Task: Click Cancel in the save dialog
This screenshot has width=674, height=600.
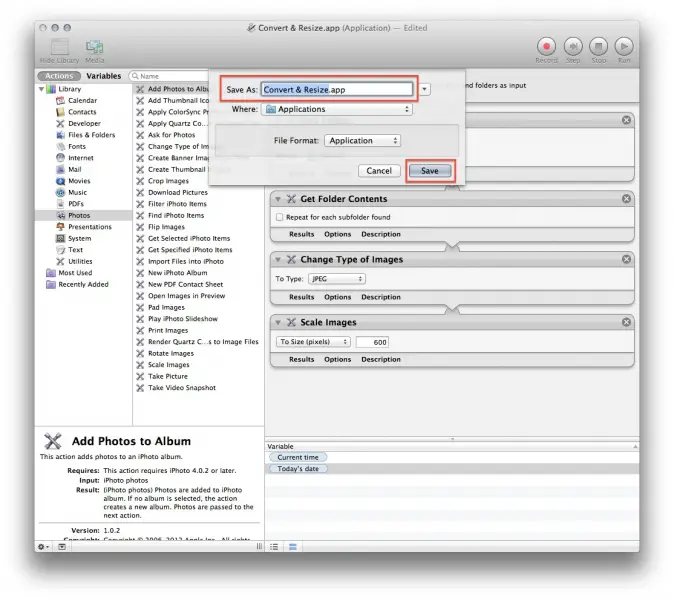Action: click(379, 171)
